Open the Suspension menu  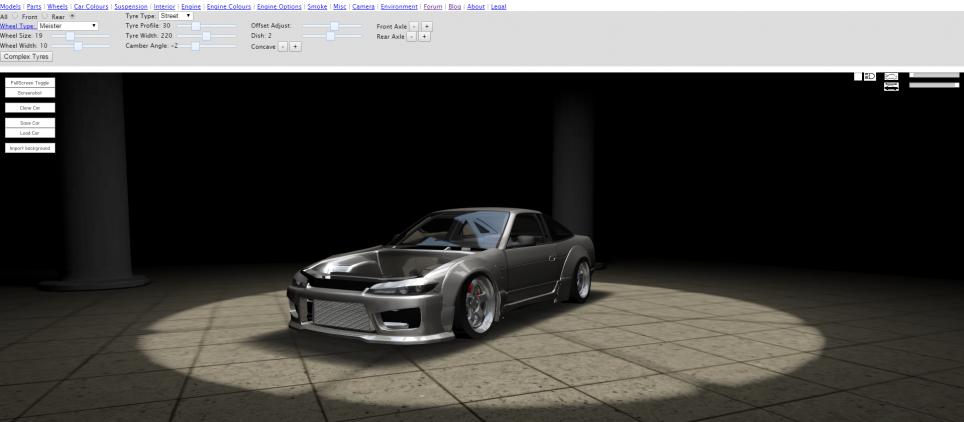click(x=130, y=6)
